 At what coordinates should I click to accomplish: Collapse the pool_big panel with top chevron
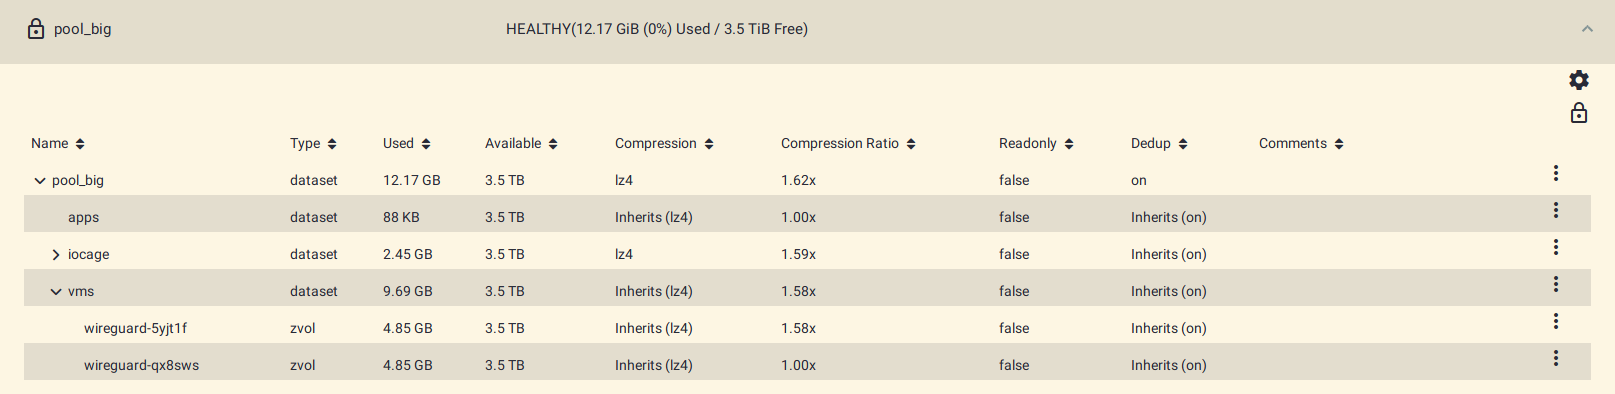point(1587,29)
